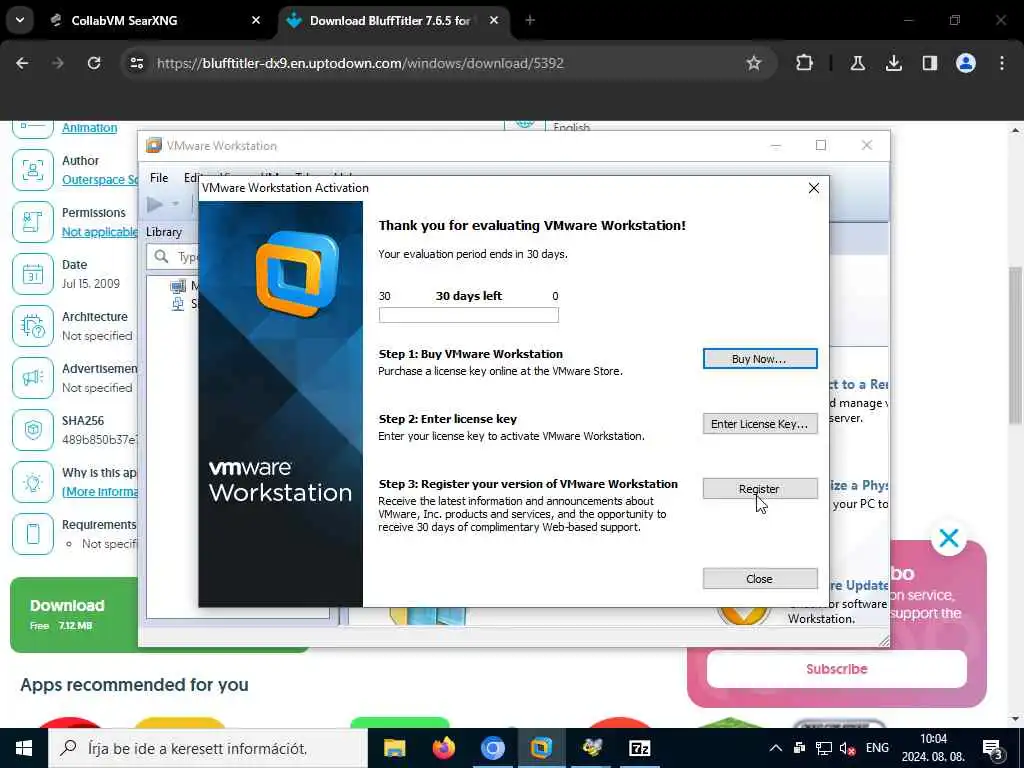Open 7-Zip from the taskbar
1024x768 pixels.
click(639, 748)
